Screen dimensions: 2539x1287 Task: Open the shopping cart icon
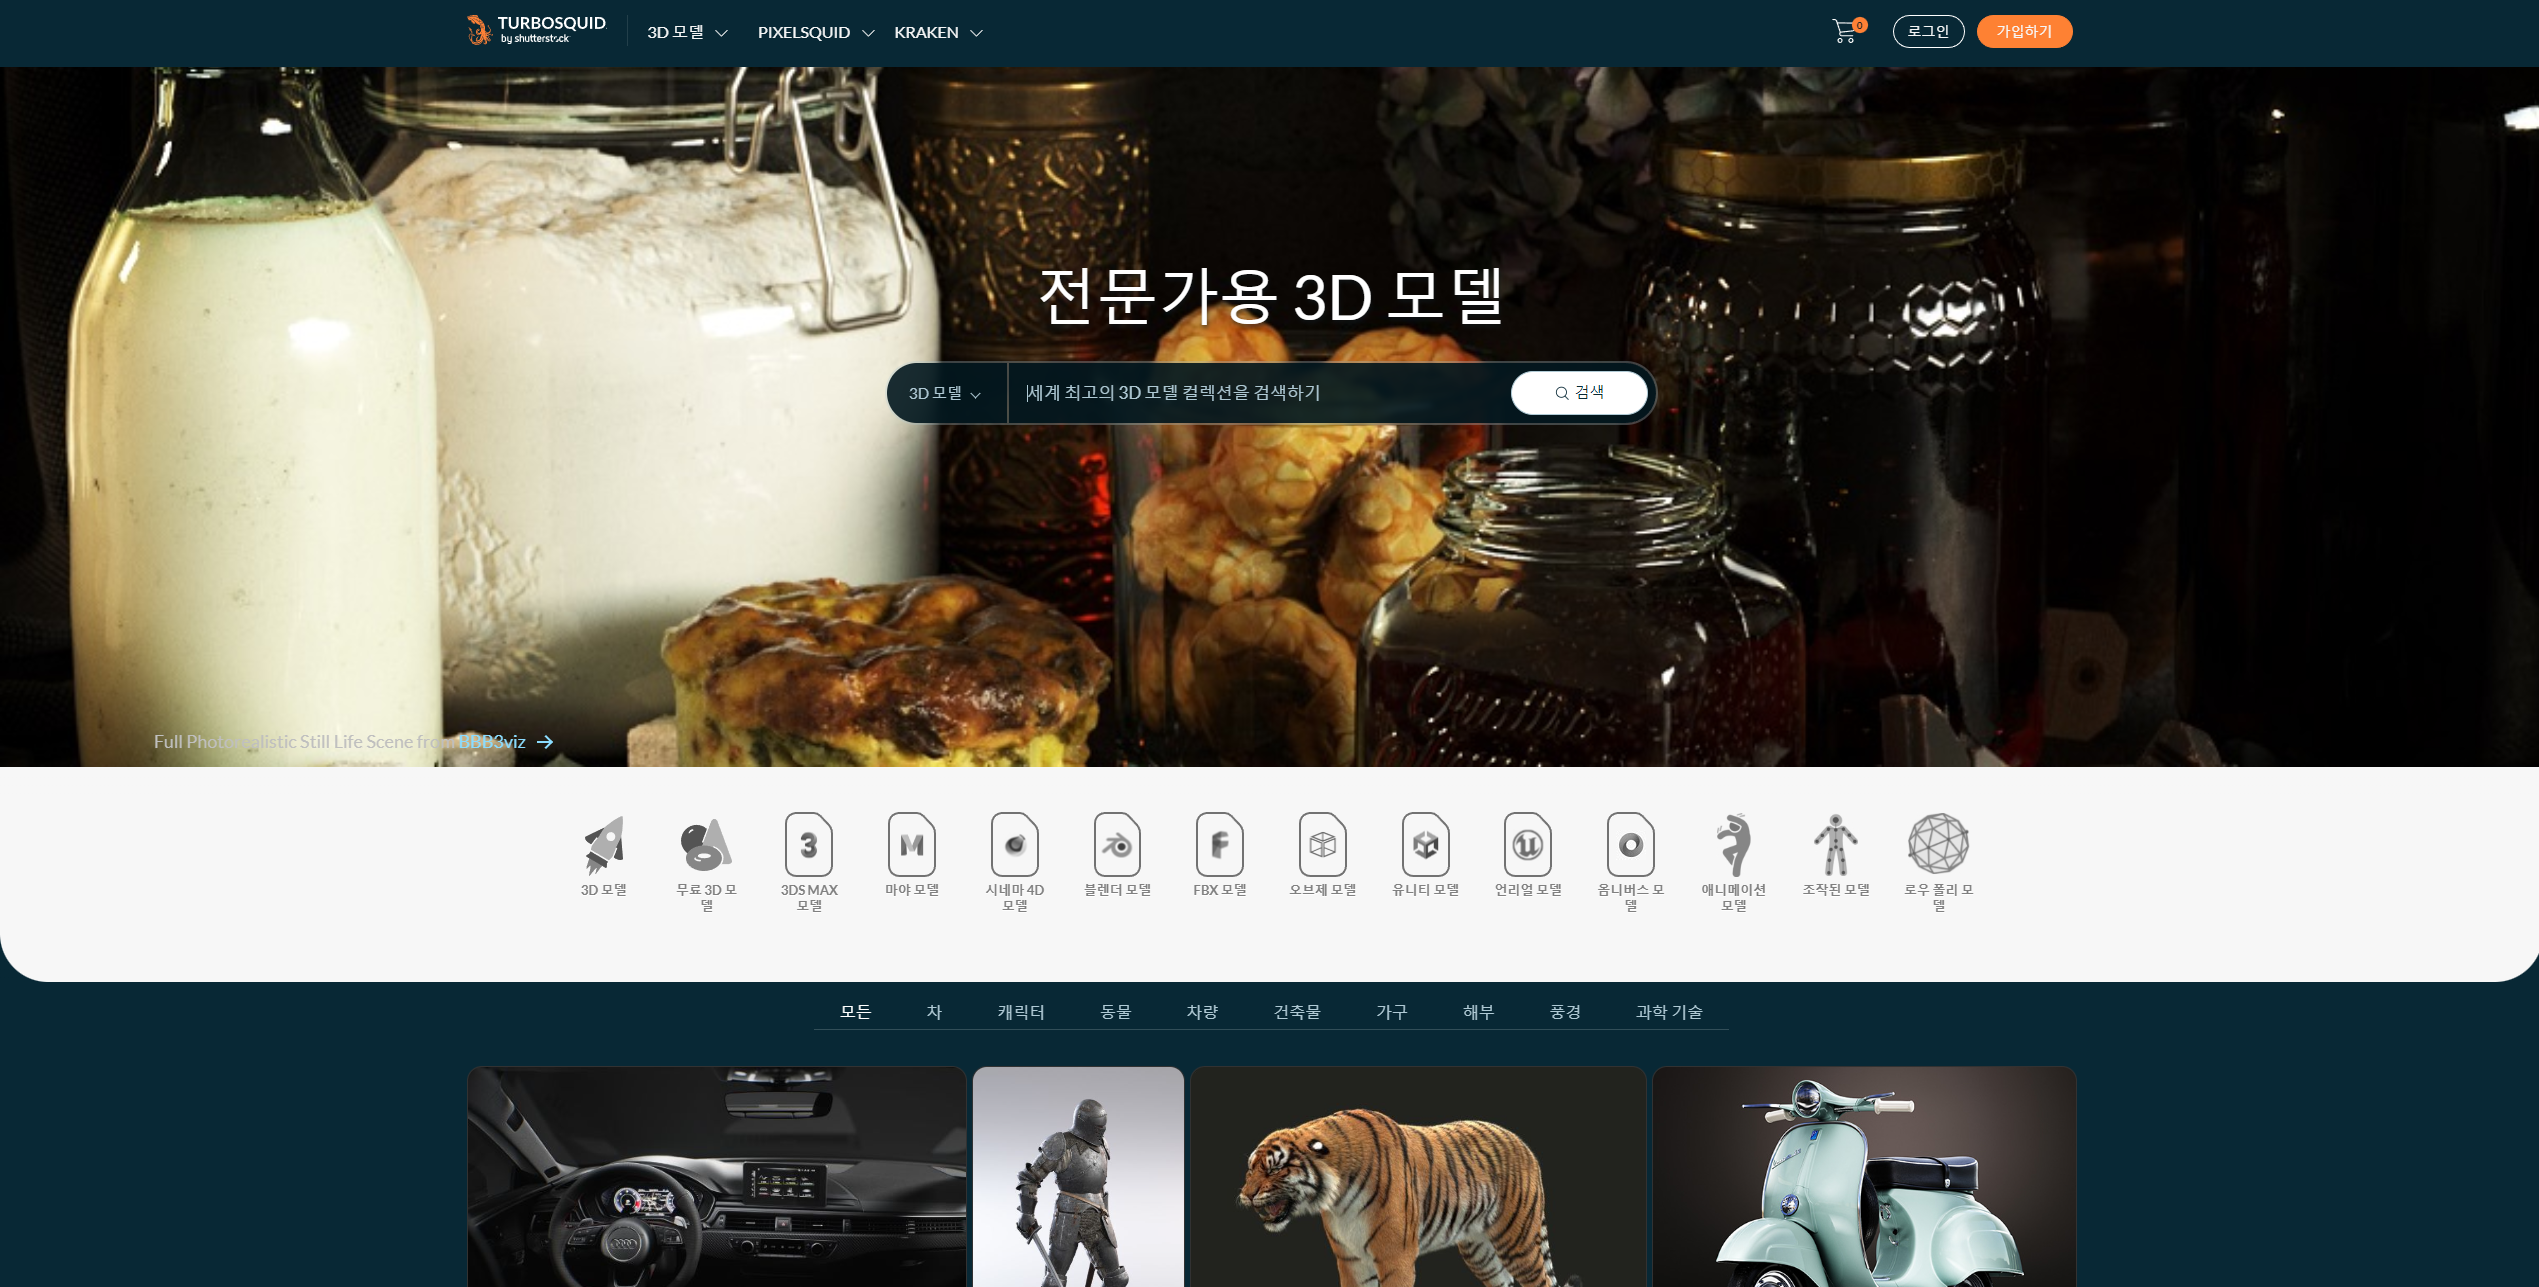click(1845, 32)
